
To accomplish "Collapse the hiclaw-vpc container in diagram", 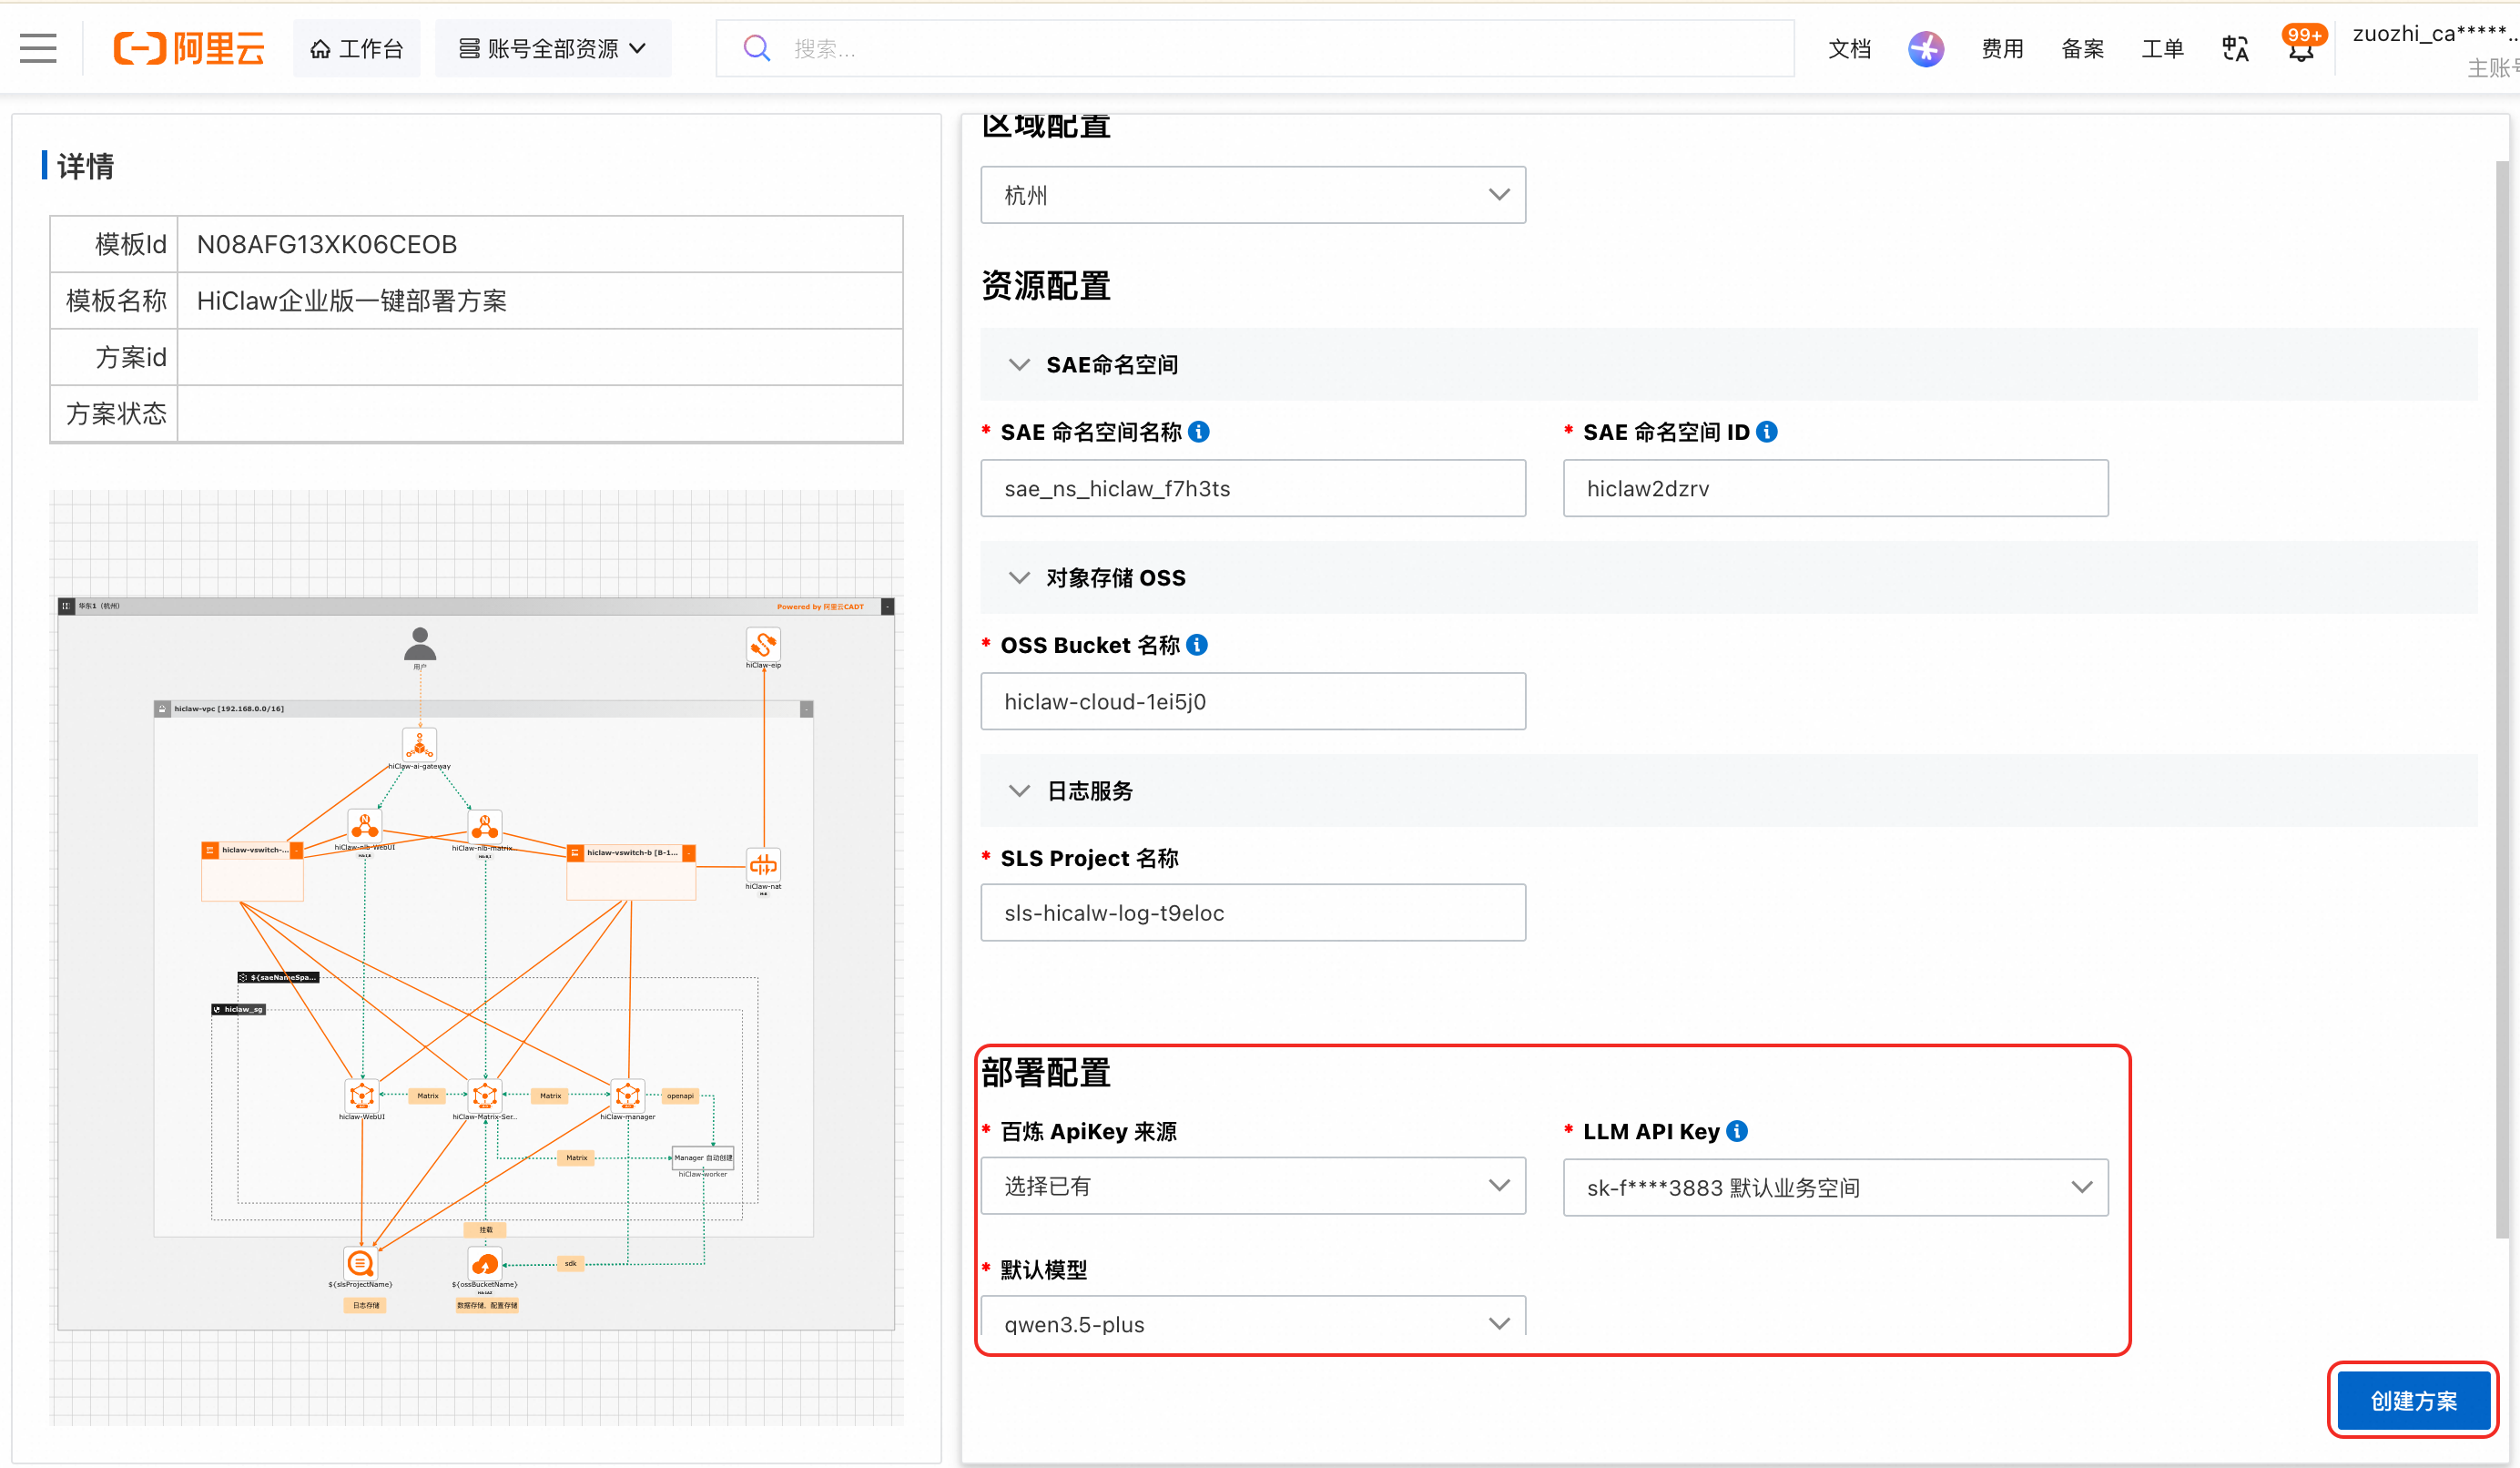I will pyautogui.click(x=806, y=709).
